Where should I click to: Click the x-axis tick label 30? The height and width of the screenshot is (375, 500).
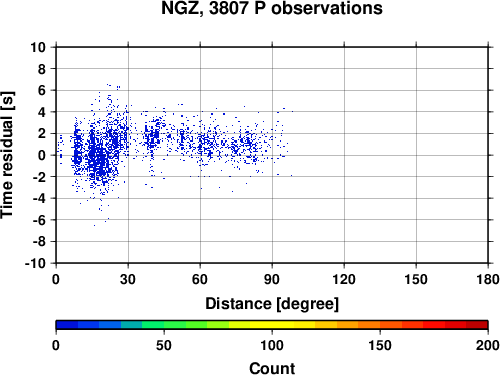click(128, 279)
